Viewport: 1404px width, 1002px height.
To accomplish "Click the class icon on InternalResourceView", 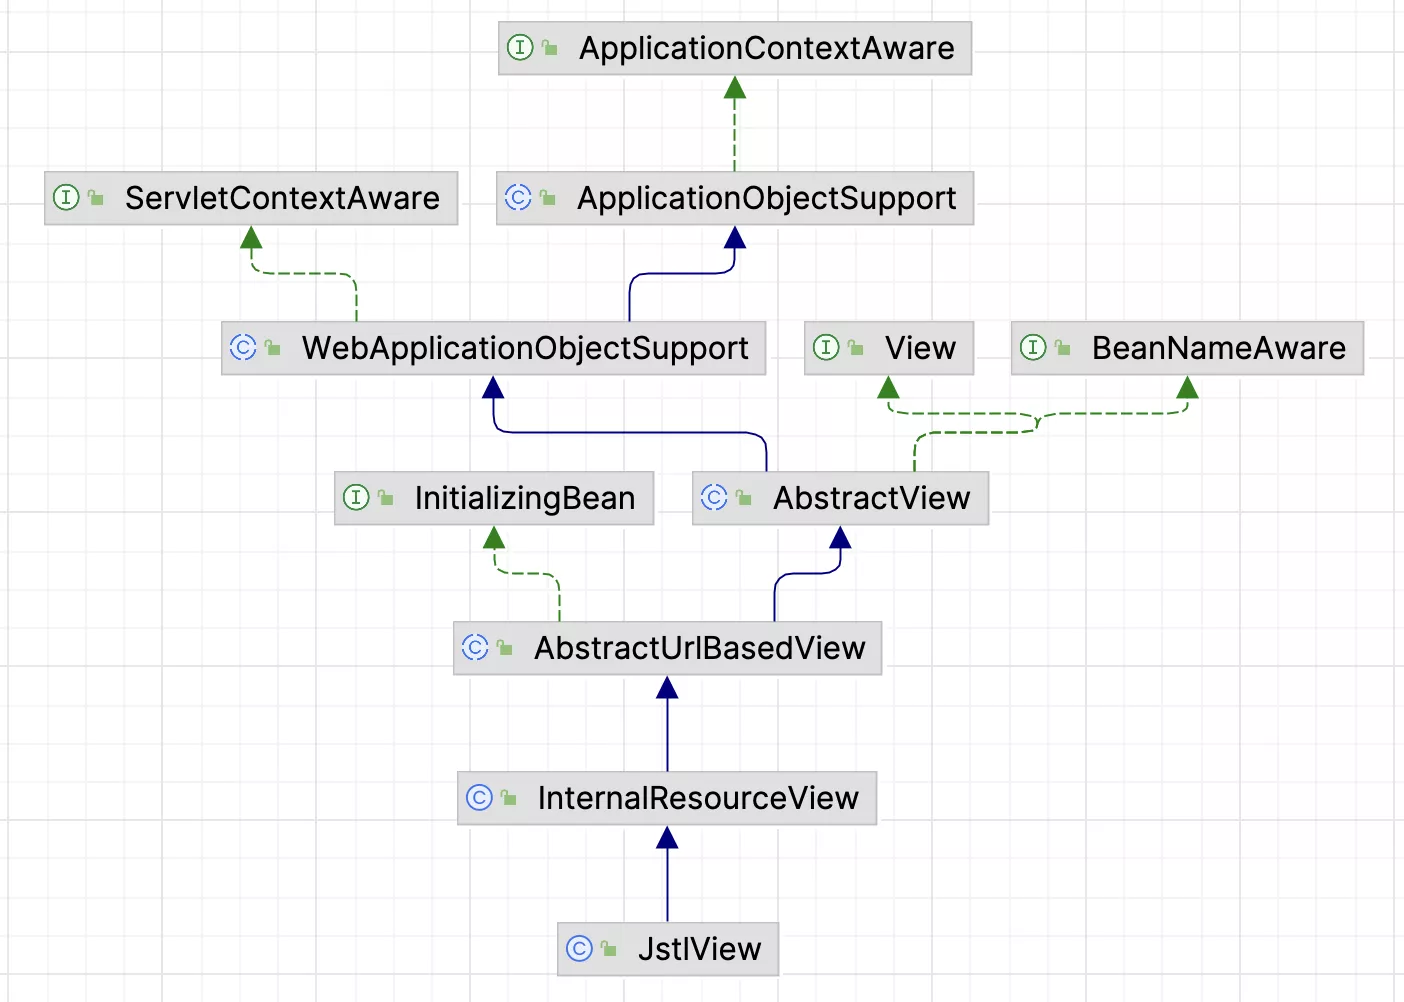I will pos(480,797).
